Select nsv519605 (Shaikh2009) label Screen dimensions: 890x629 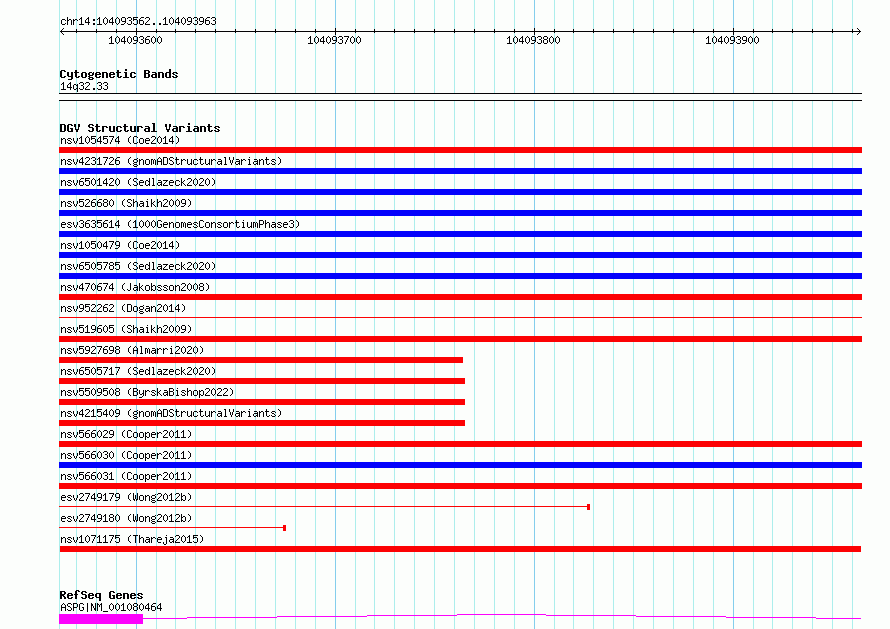coord(126,329)
